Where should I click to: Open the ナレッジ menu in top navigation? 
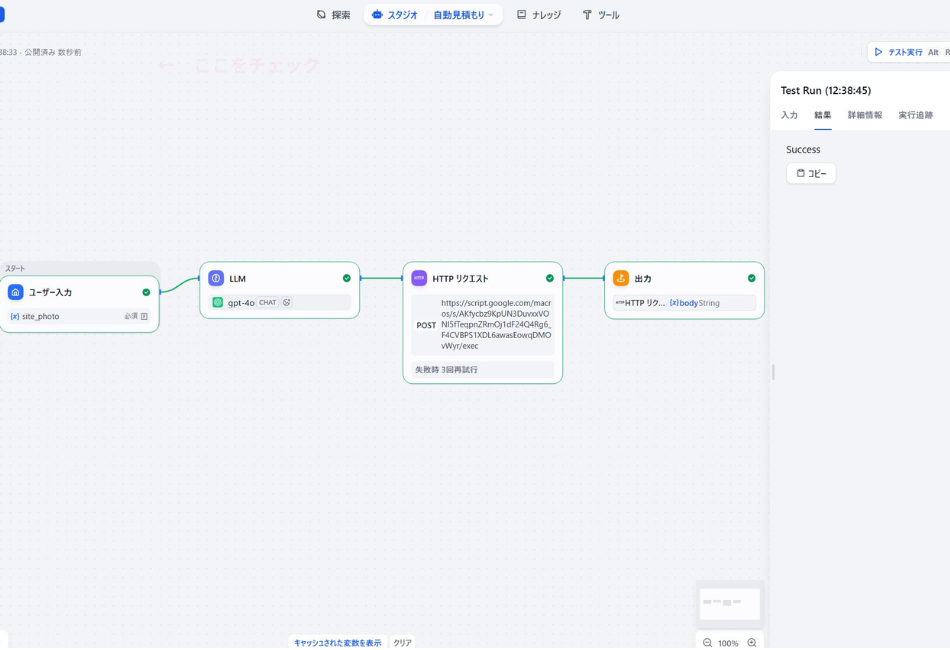coord(539,15)
